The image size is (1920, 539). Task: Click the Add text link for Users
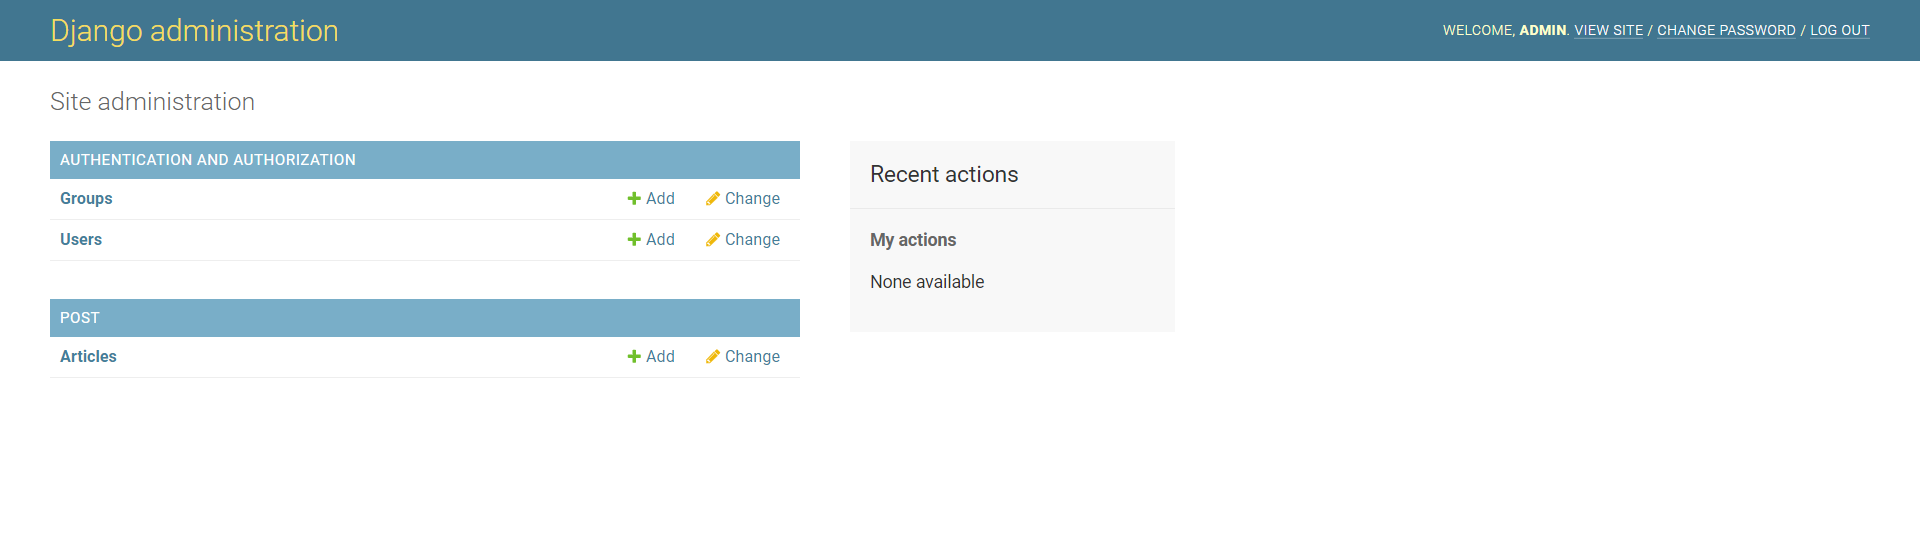coord(660,240)
